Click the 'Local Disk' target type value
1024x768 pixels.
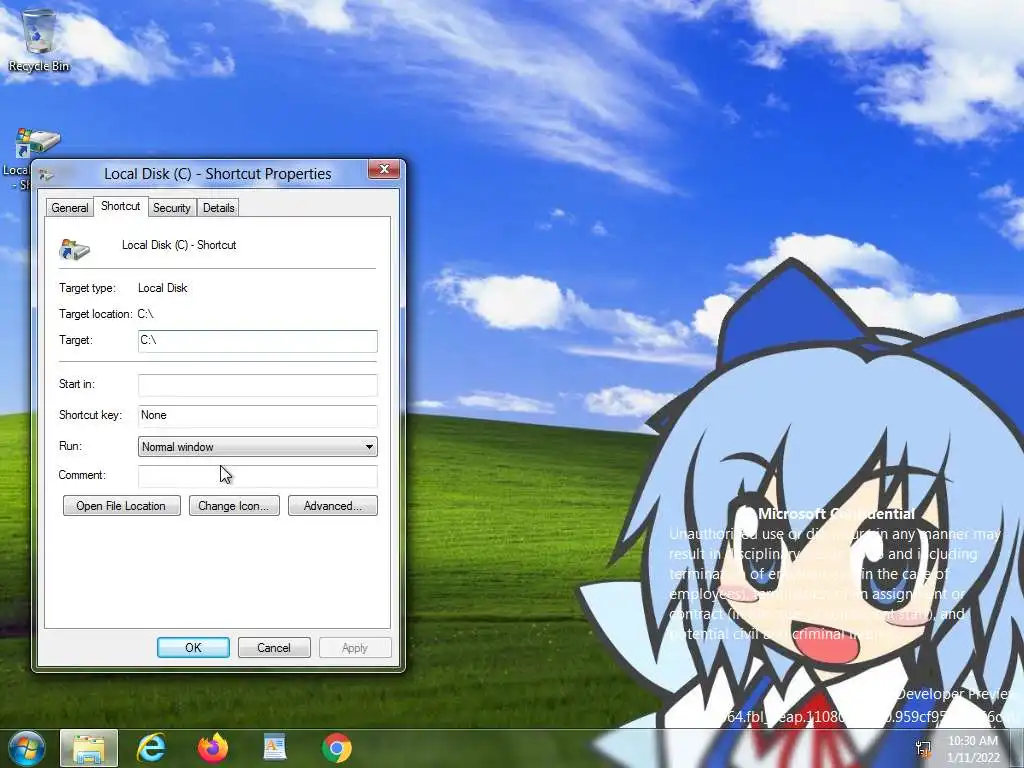pos(163,288)
